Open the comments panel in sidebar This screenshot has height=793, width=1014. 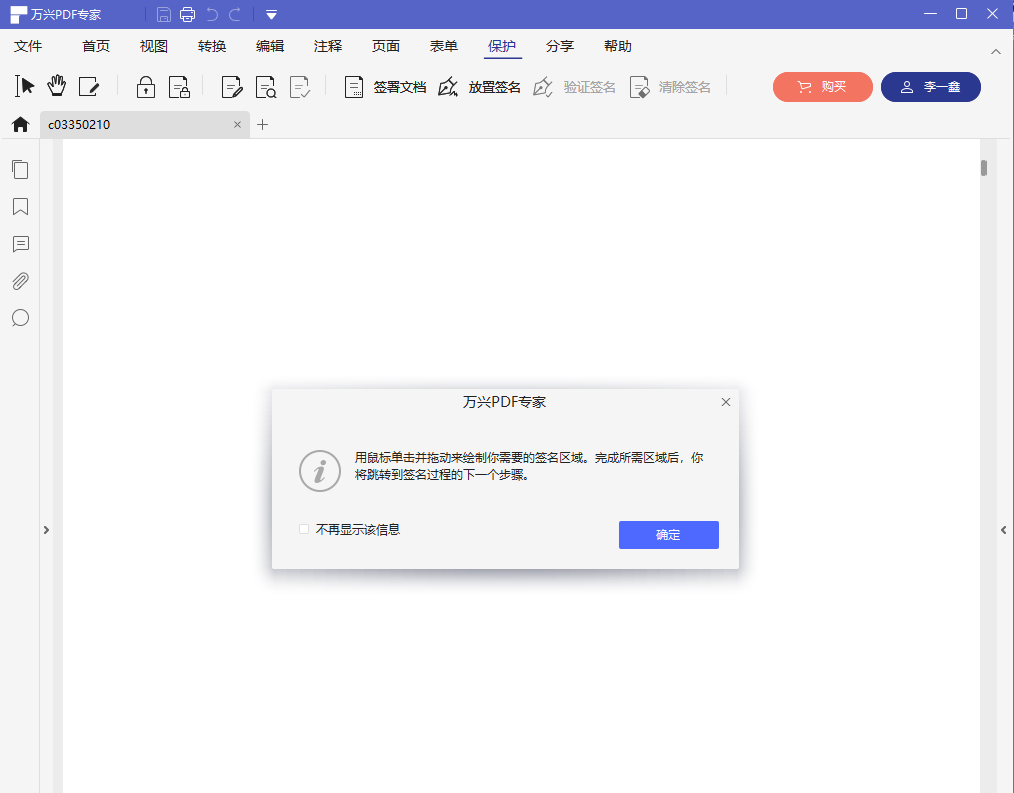21,244
